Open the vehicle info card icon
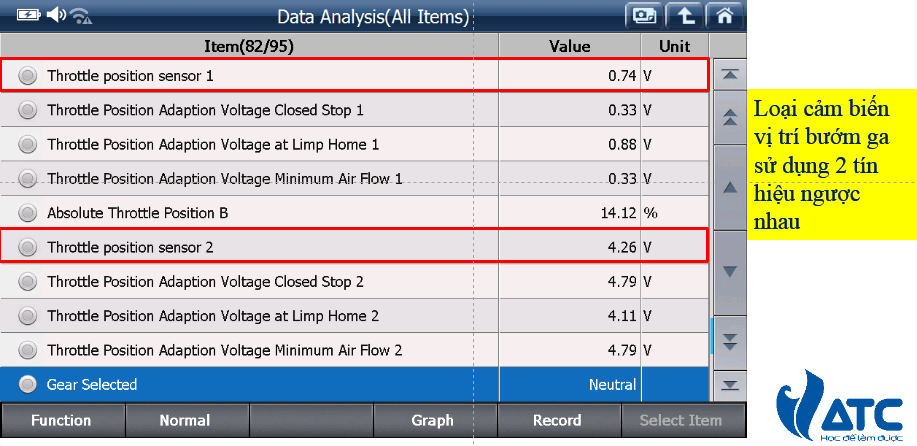 [642, 15]
